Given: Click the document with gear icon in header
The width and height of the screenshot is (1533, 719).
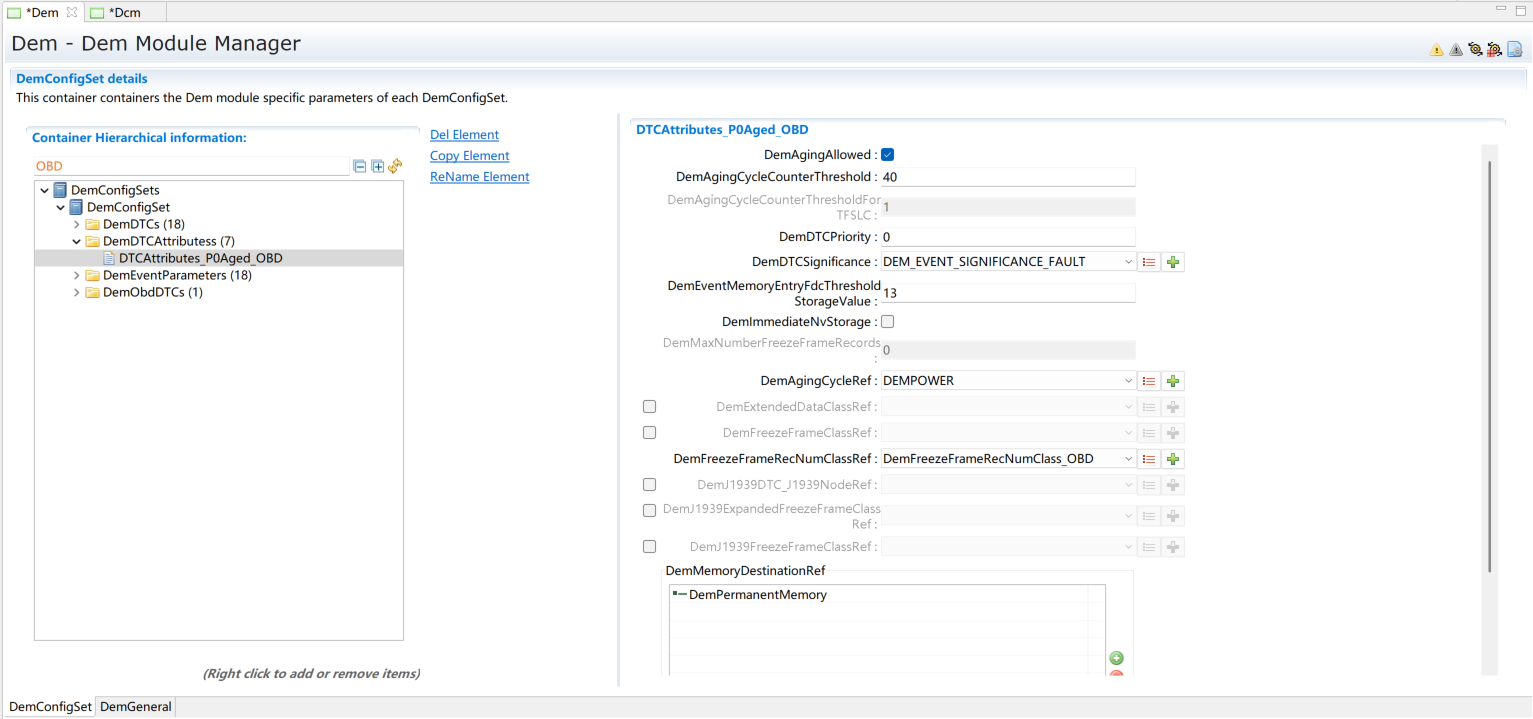Looking at the screenshot, I should [x=1514, y=49].
